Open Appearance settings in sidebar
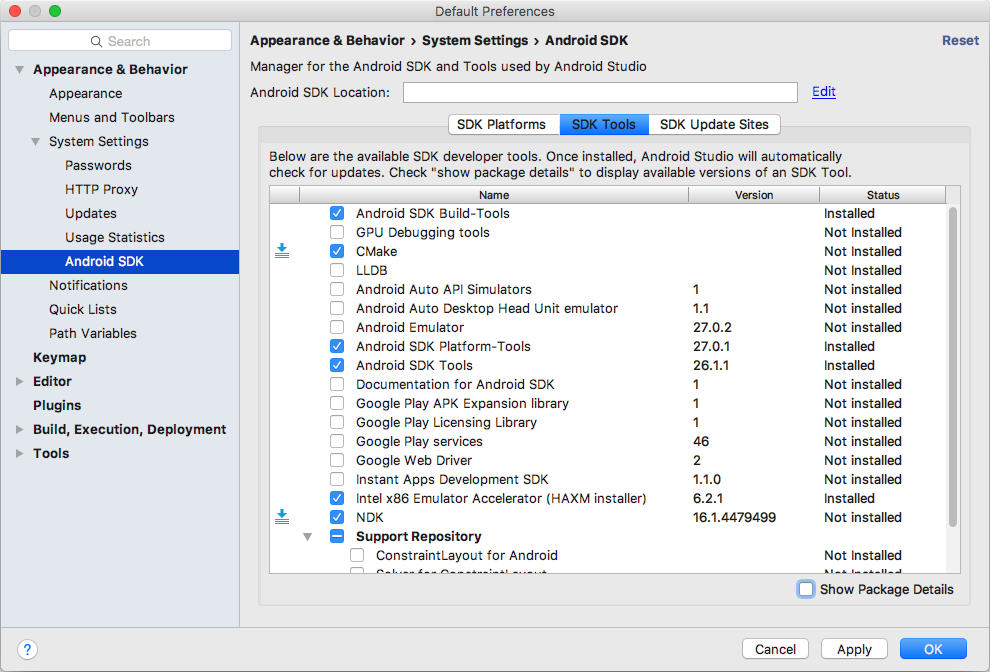Screen dimensions: 990x672 pos(86,93)
